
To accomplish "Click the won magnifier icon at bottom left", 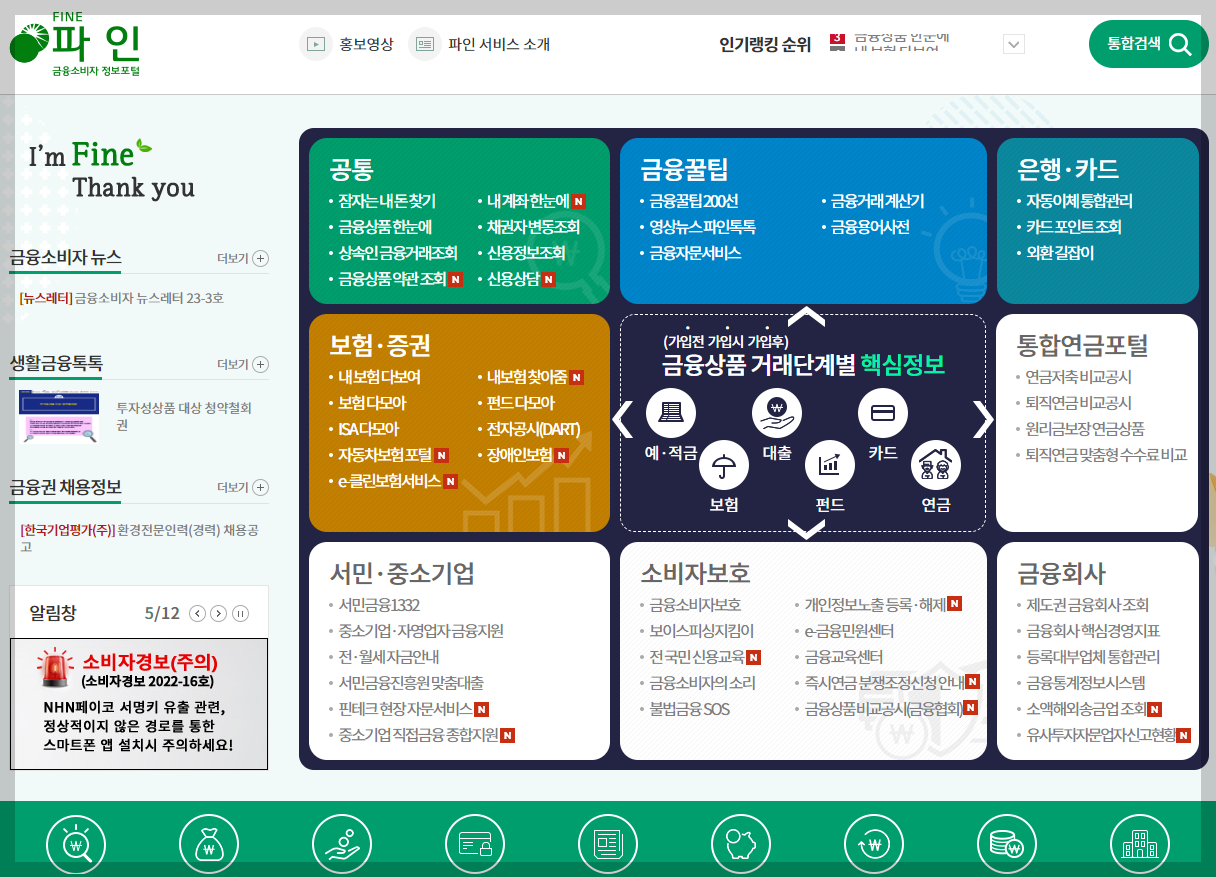I will pyautogui.click(x=75, y=843).
